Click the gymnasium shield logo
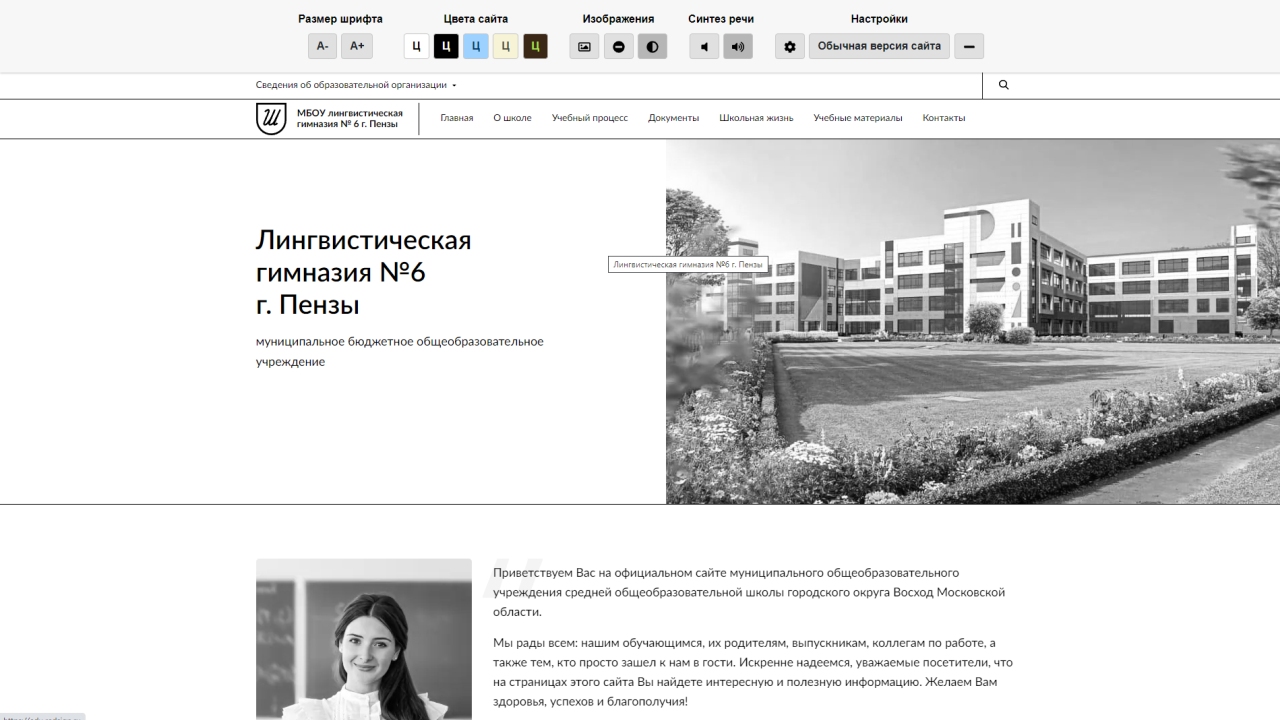Screen dimensions: 1280x720 [x=271, y=118]
